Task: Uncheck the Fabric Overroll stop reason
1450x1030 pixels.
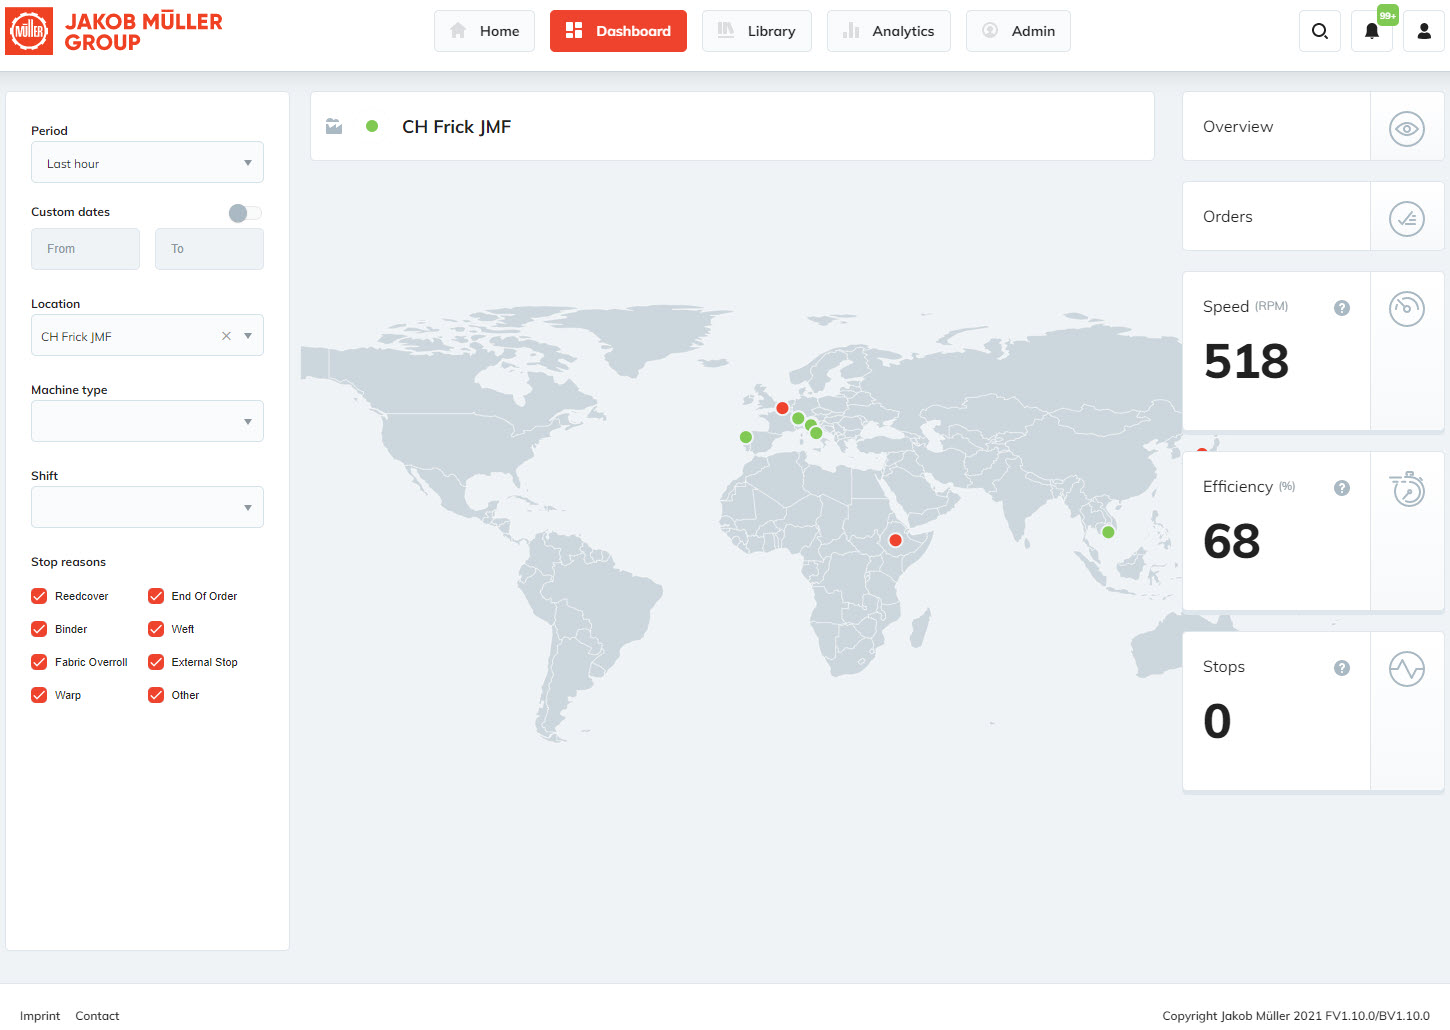Action: (39, 662)
